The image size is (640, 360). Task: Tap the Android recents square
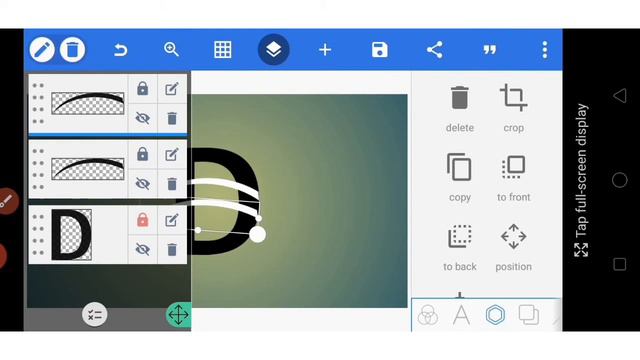point(620,264)
